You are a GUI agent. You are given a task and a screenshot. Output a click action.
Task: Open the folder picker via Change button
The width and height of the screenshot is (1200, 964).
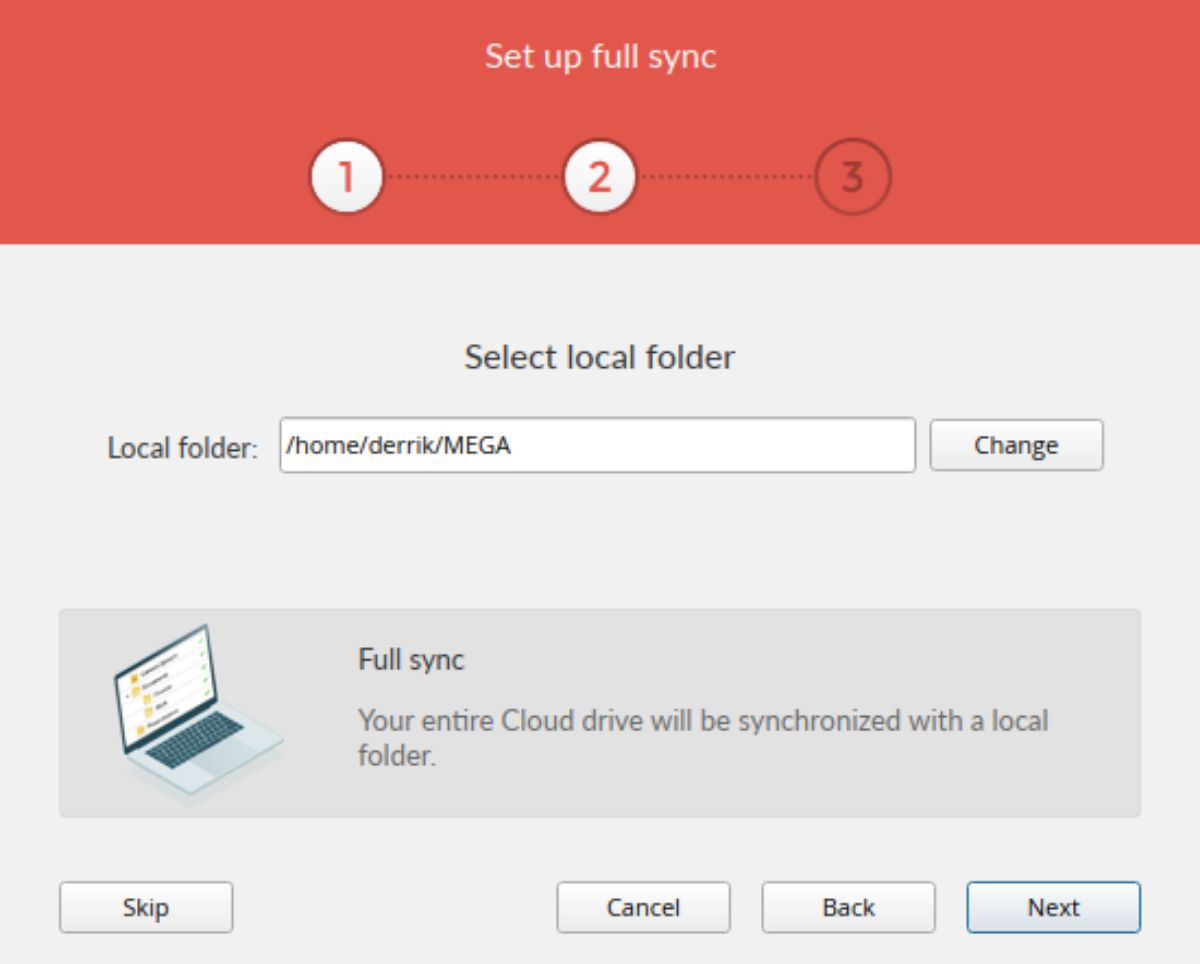click(x=1016, y=446)
